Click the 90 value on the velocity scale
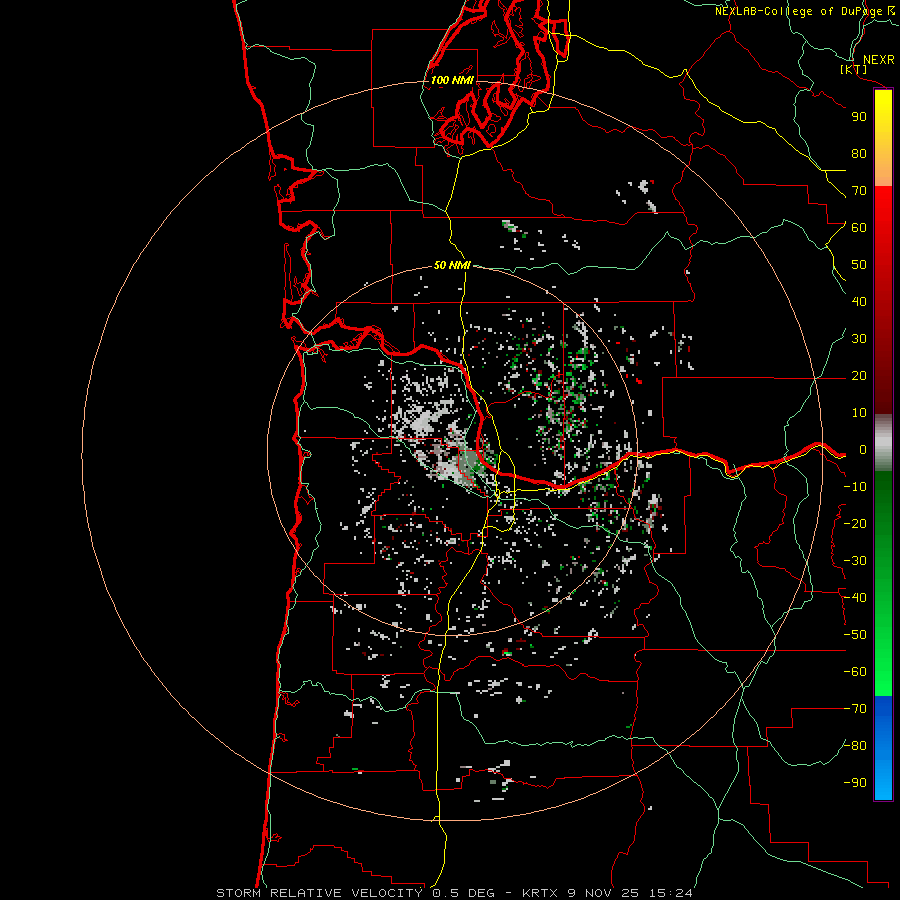The height and width of the screenshot is (900, 900). [x=859, y=117]
